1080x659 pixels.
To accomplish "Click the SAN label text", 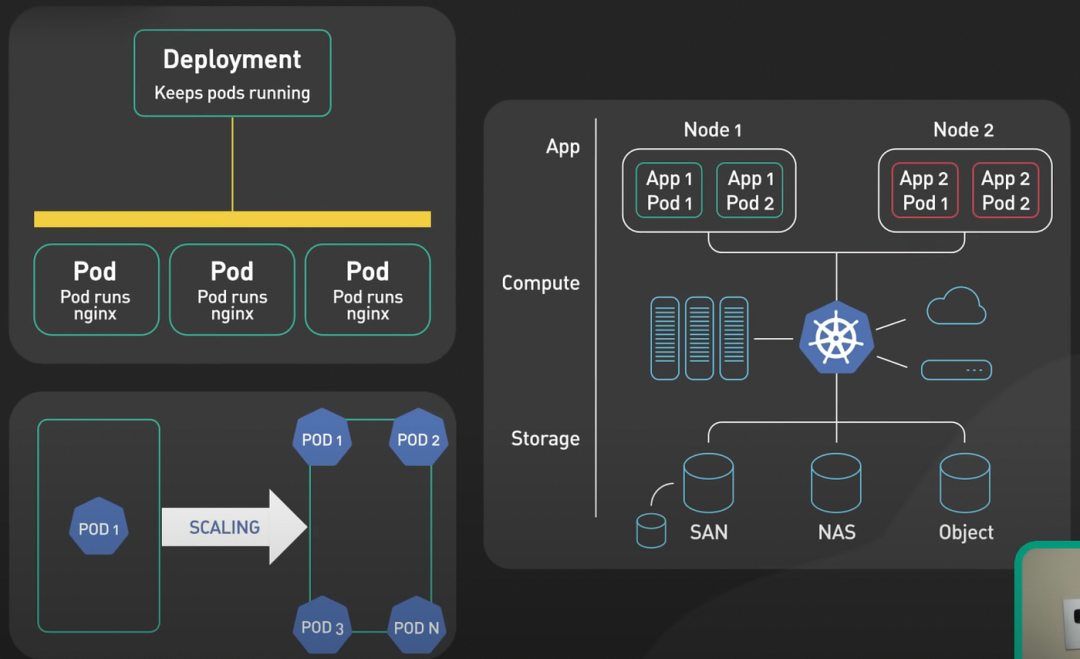I will (709, 532).
